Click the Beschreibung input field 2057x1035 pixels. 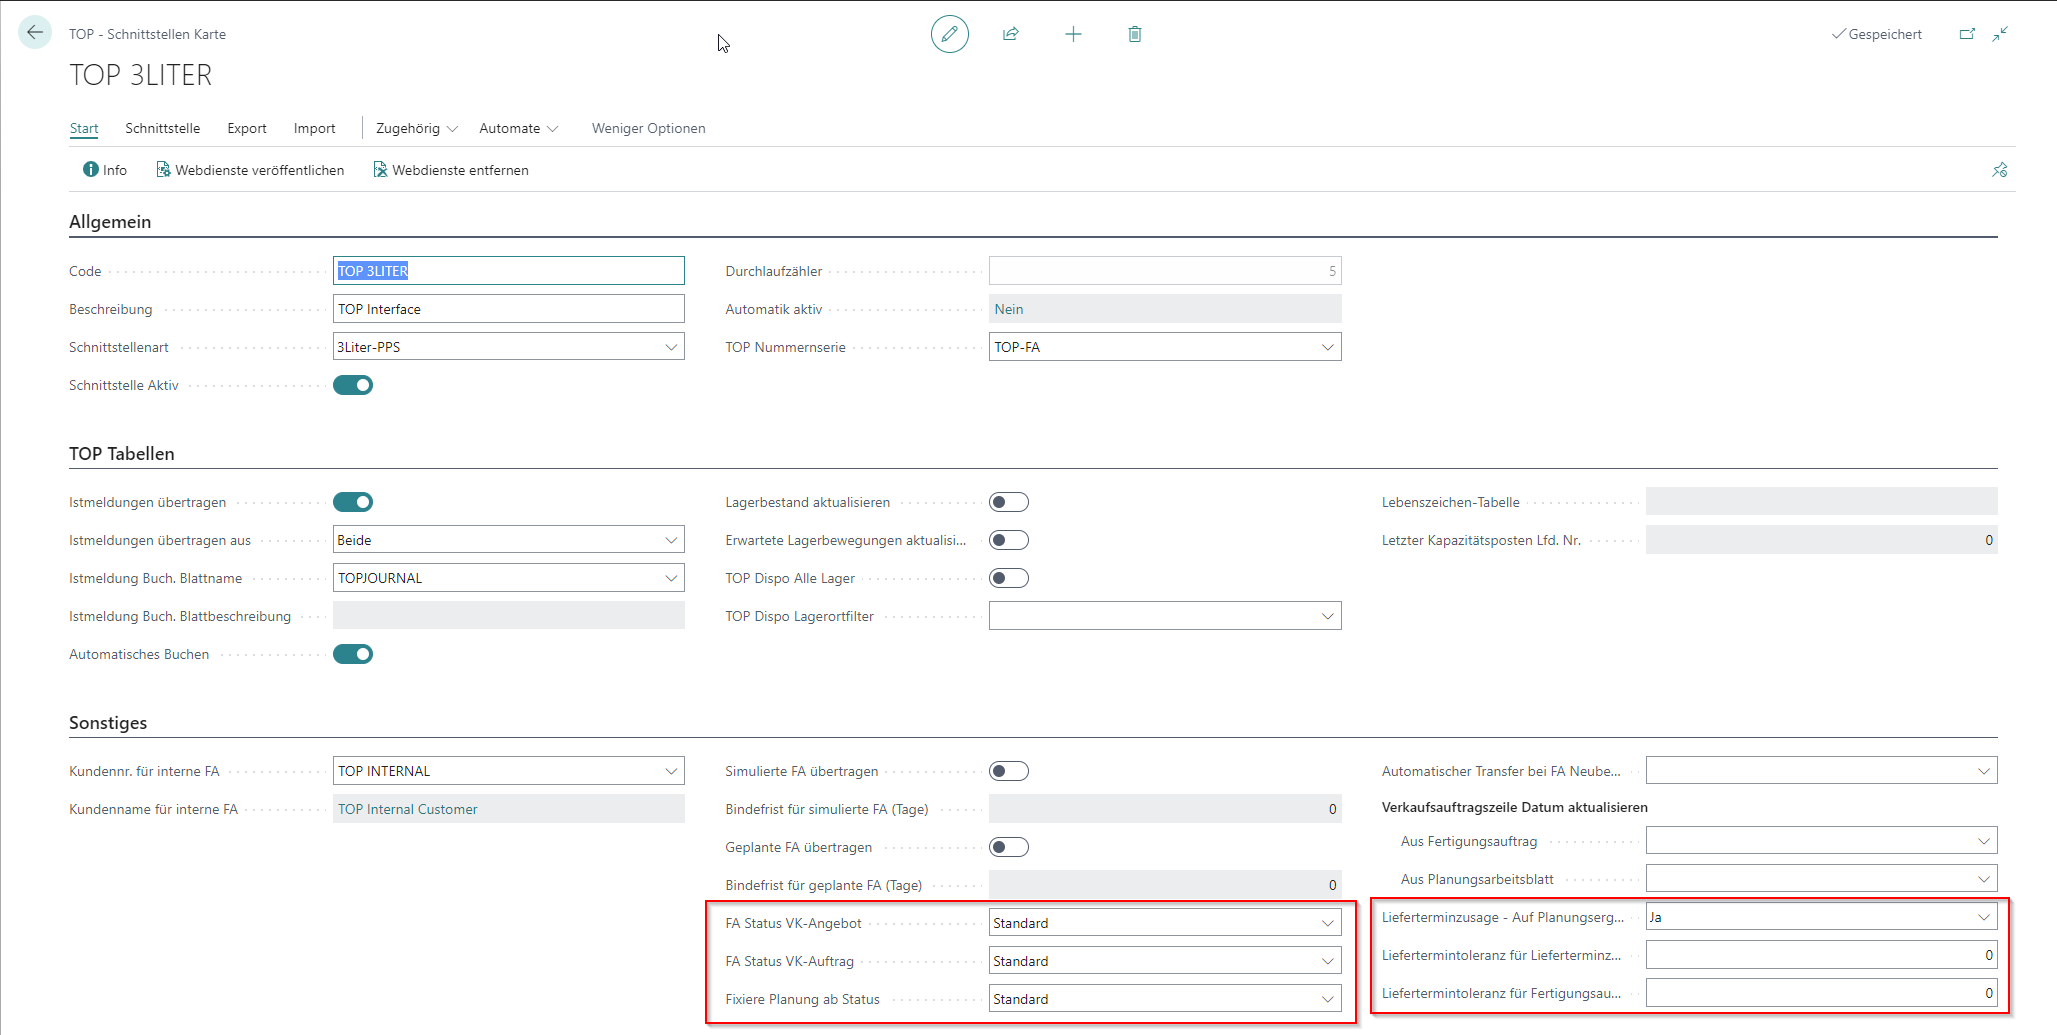pos(508,309)
